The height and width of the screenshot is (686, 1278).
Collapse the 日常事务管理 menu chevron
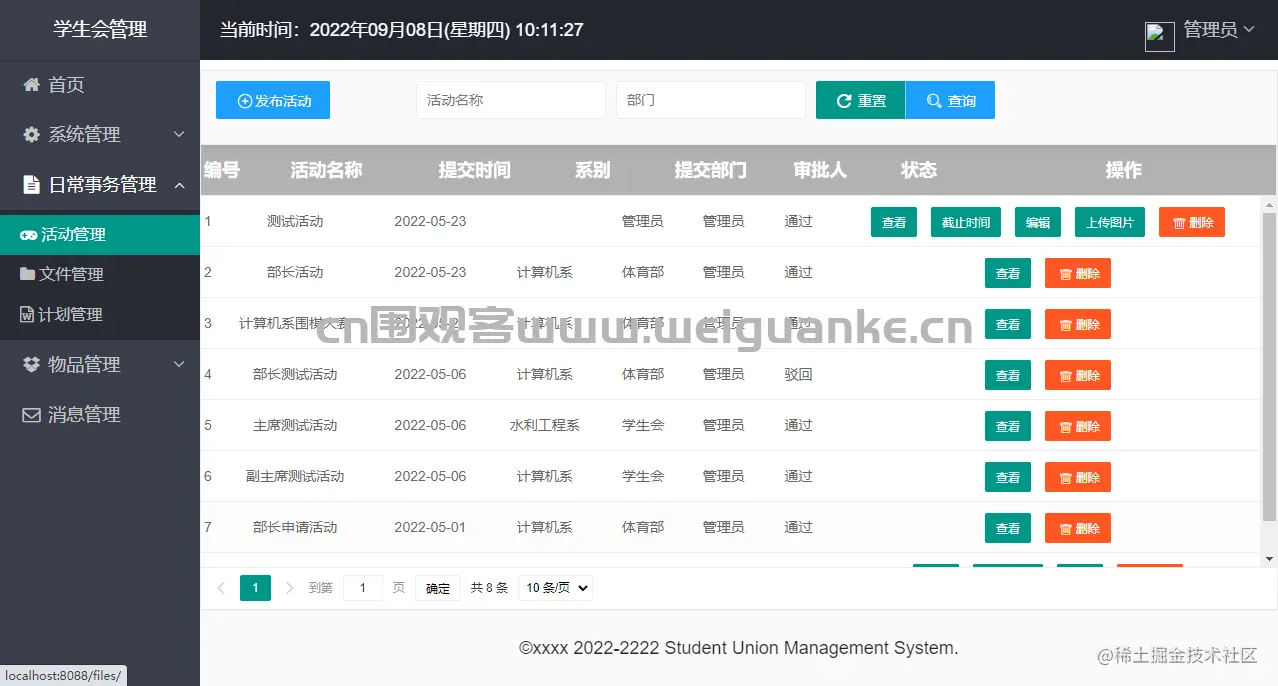point(179,185)
